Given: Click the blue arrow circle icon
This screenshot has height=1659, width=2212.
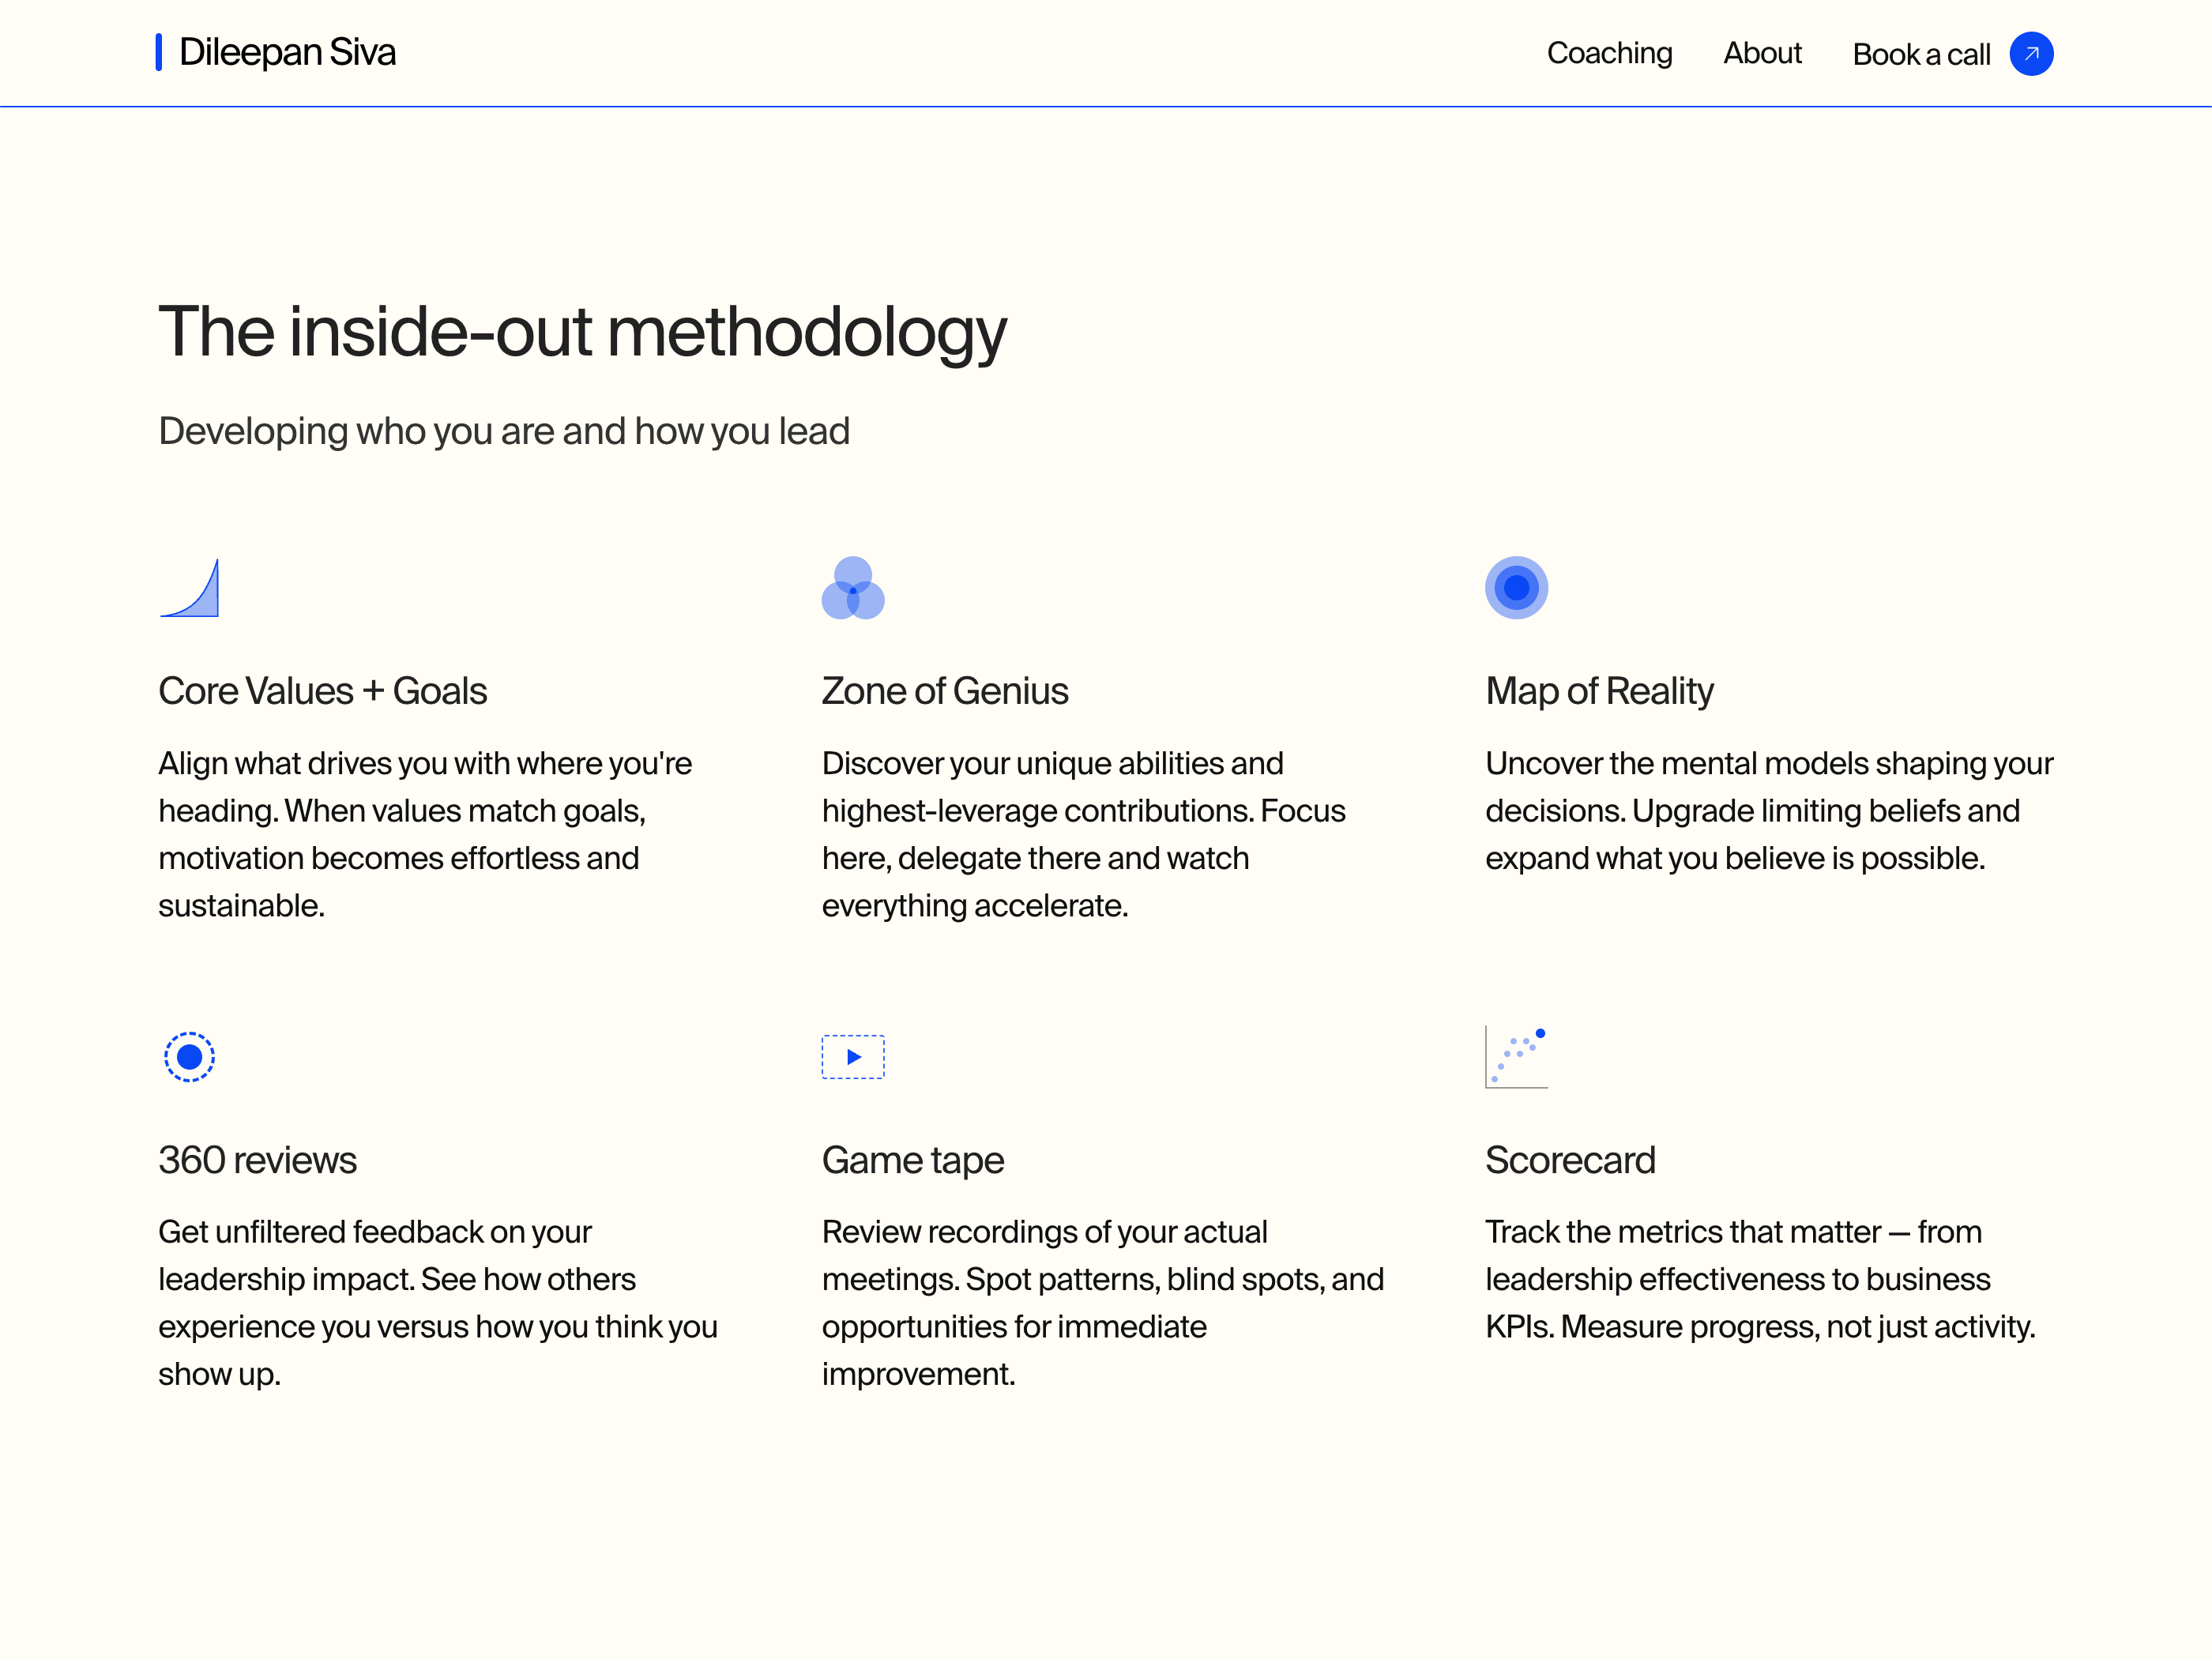Looking at the screenshot, I should [2031, 54].
